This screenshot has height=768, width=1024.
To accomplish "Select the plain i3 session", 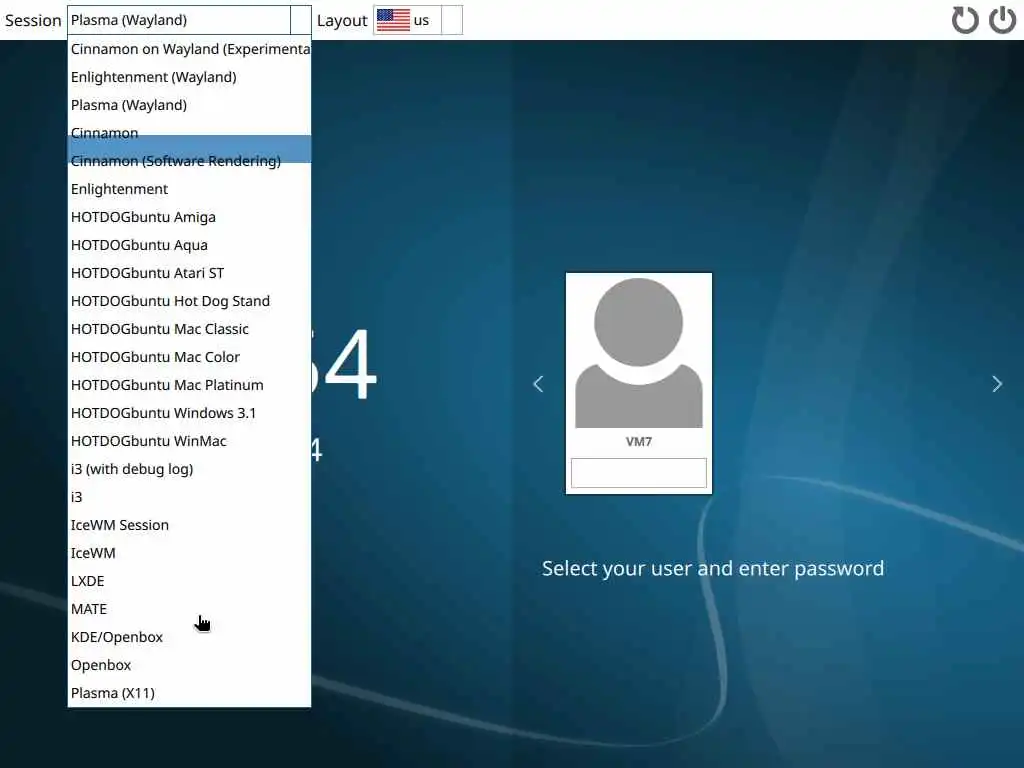I will 189,498.
